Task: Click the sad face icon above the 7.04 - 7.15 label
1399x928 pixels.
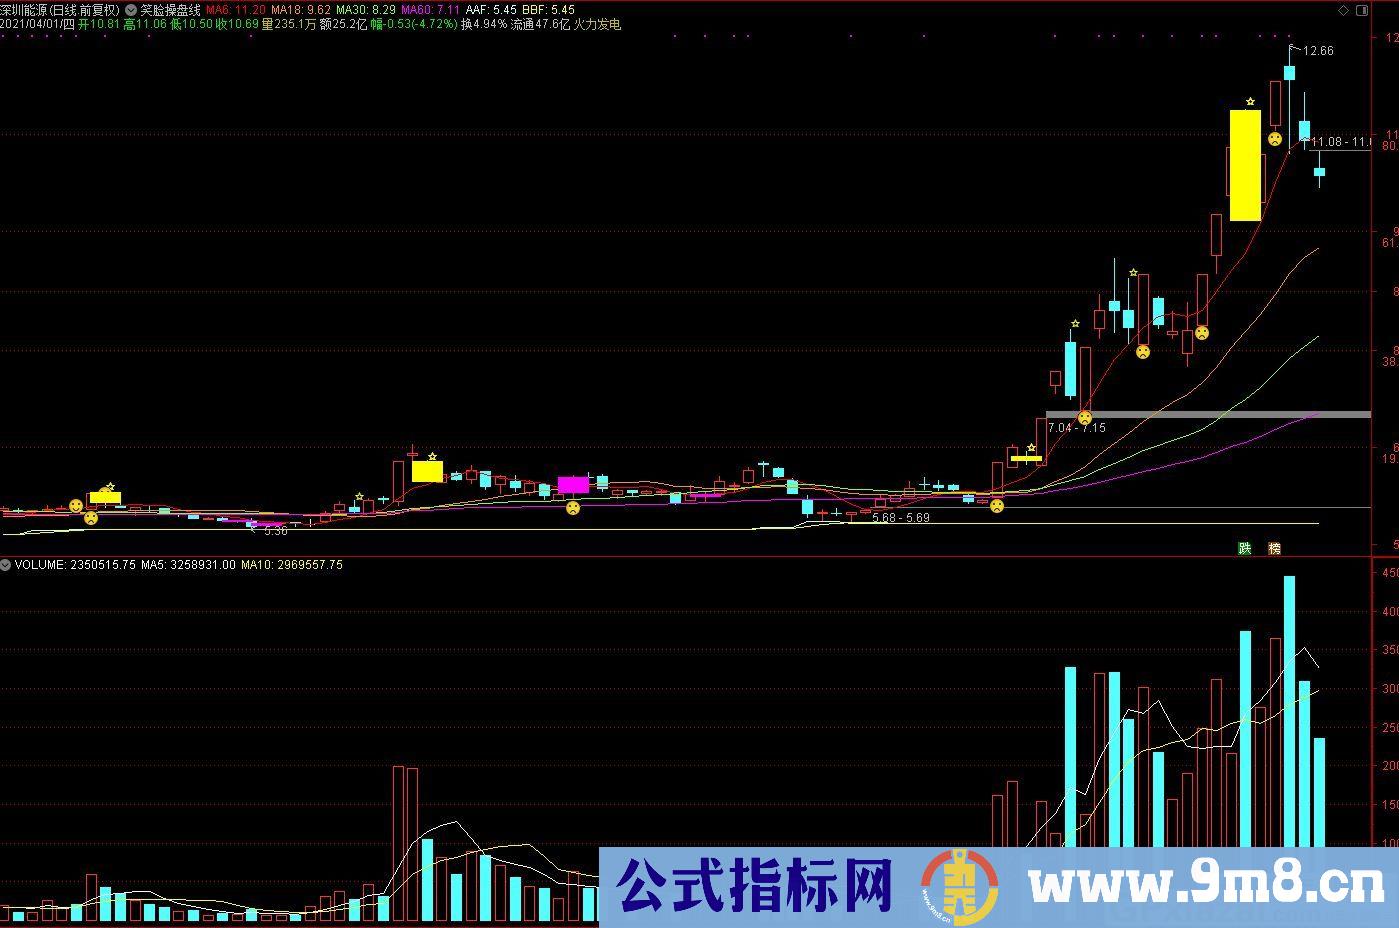Action: (x=1084, y=417)
